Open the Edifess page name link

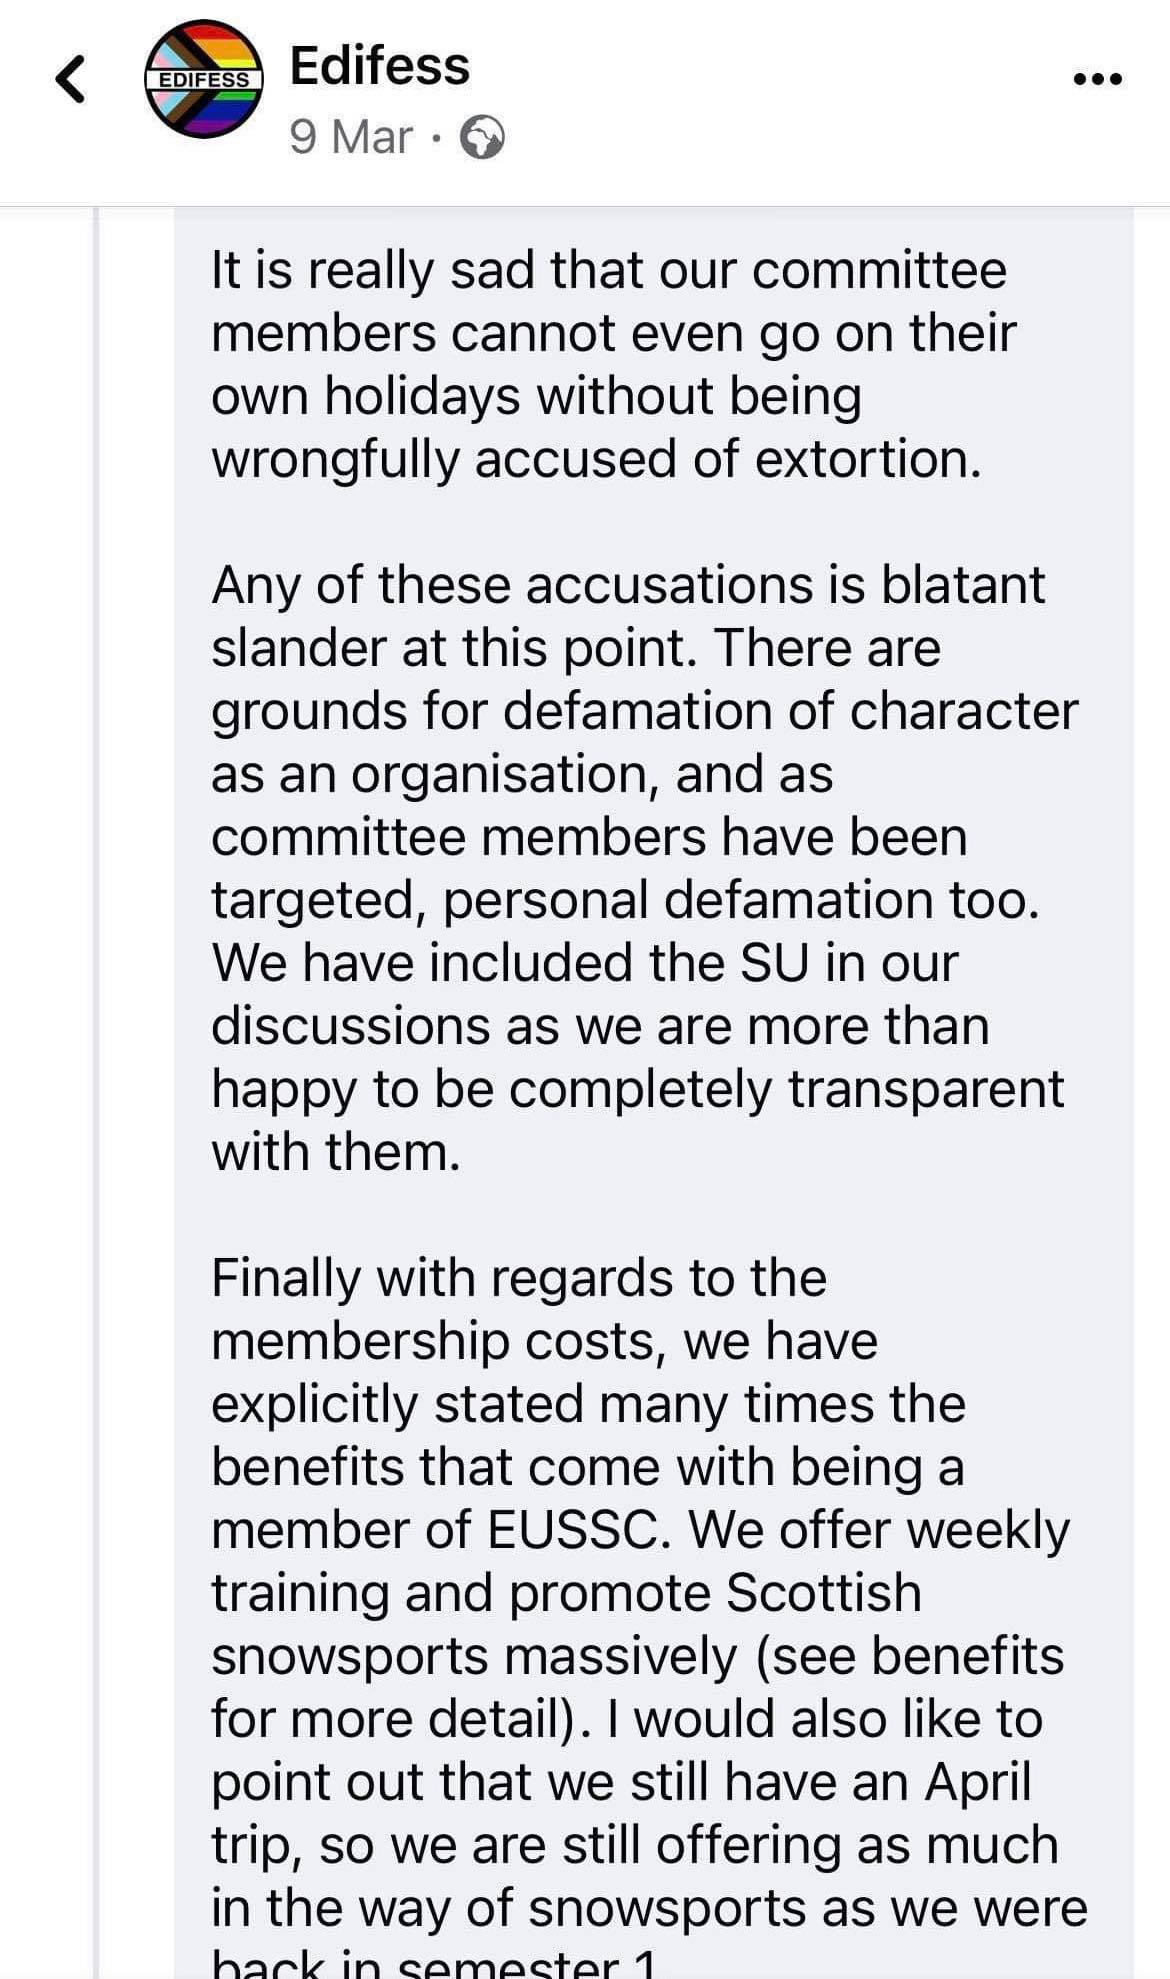pyautogui.click(x=379, y=66)
